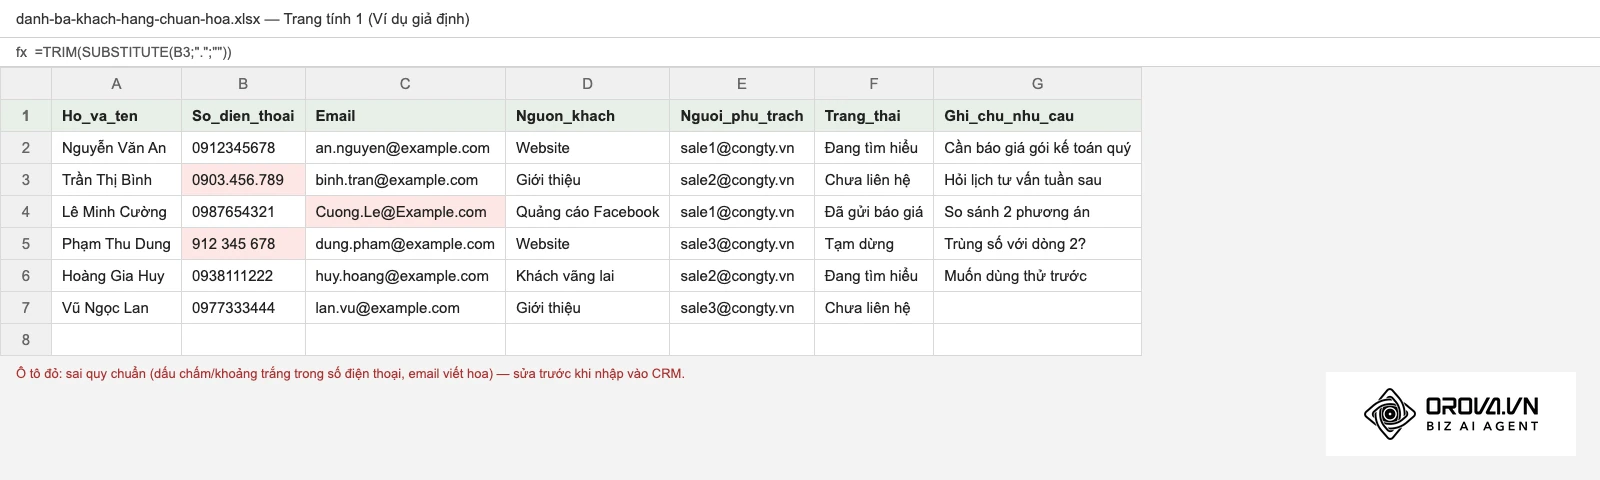Click the Ghi_chu_nhu_cau header cell
The image size is (1600, 480).
(1037, 116)
